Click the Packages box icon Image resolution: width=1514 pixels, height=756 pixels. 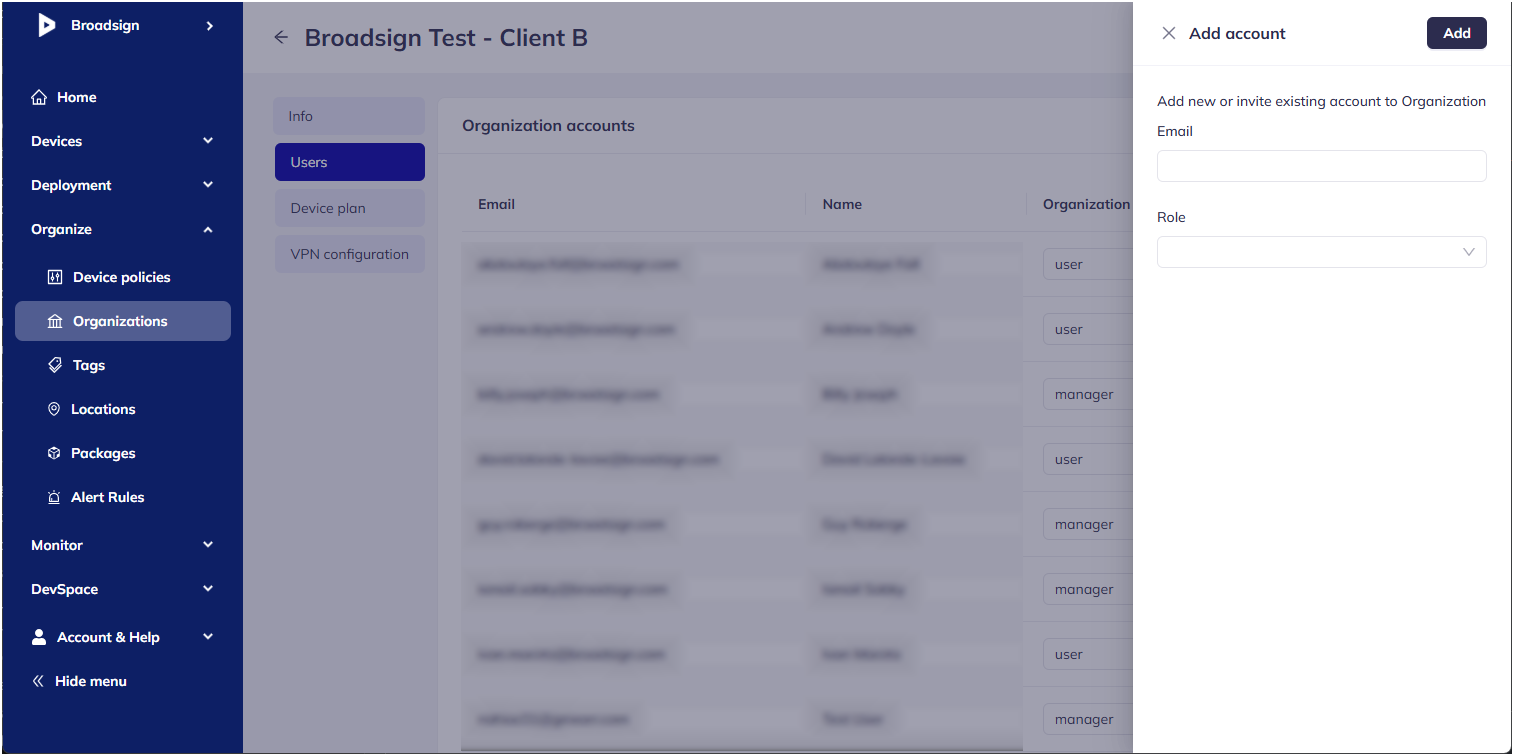(54, 453)
